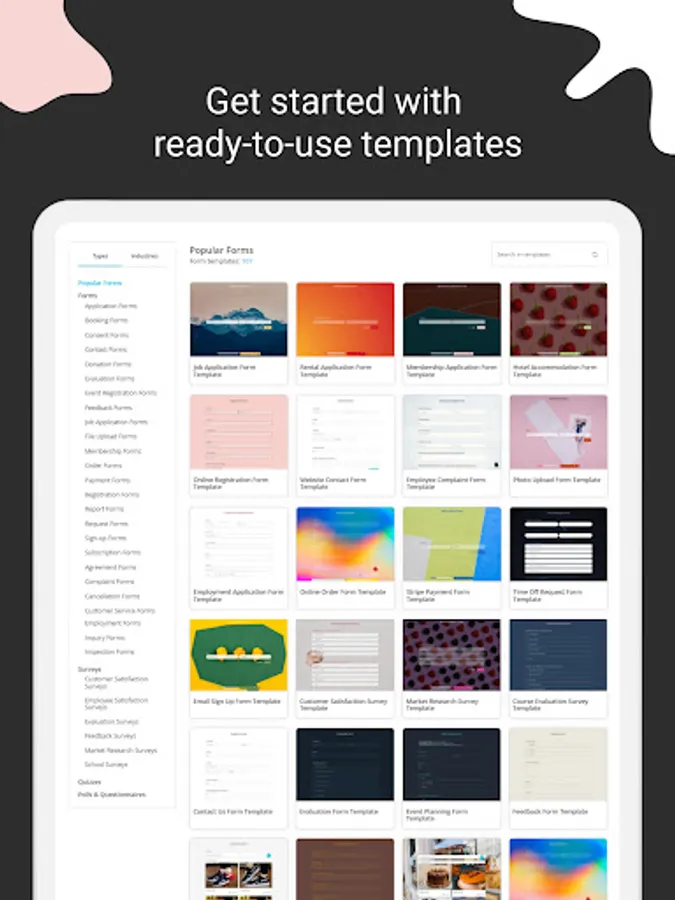Focus the Search in templates field

coord(549,254)
